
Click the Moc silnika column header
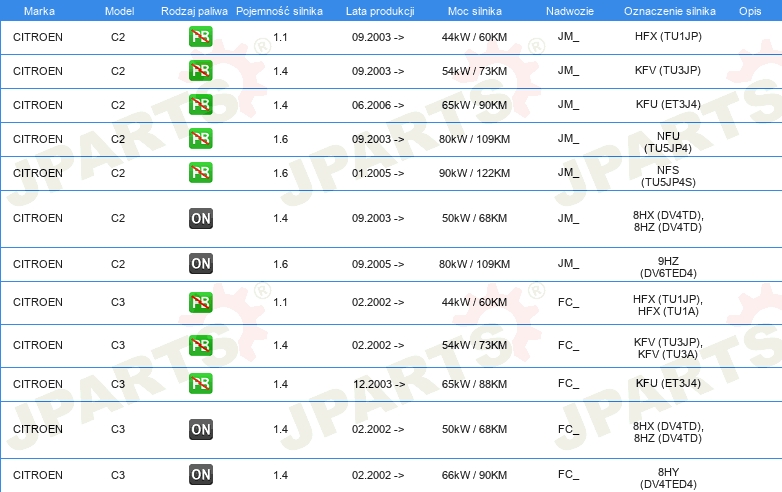coord(475,11)
